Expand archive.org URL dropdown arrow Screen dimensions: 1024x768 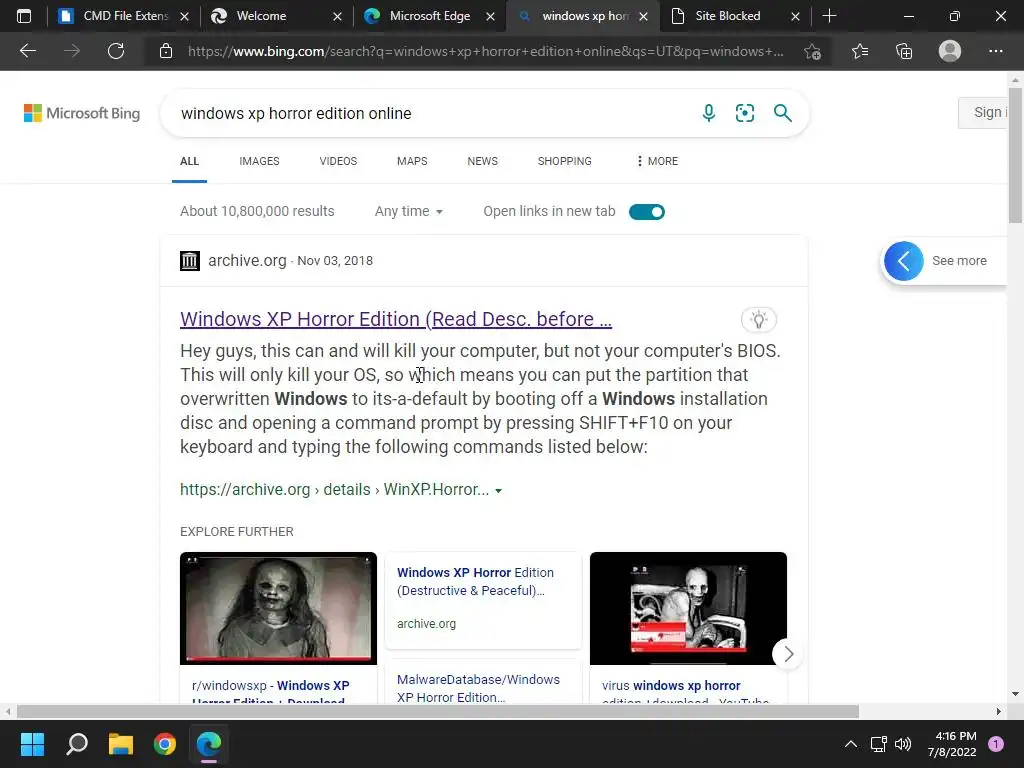pos(498,490)
